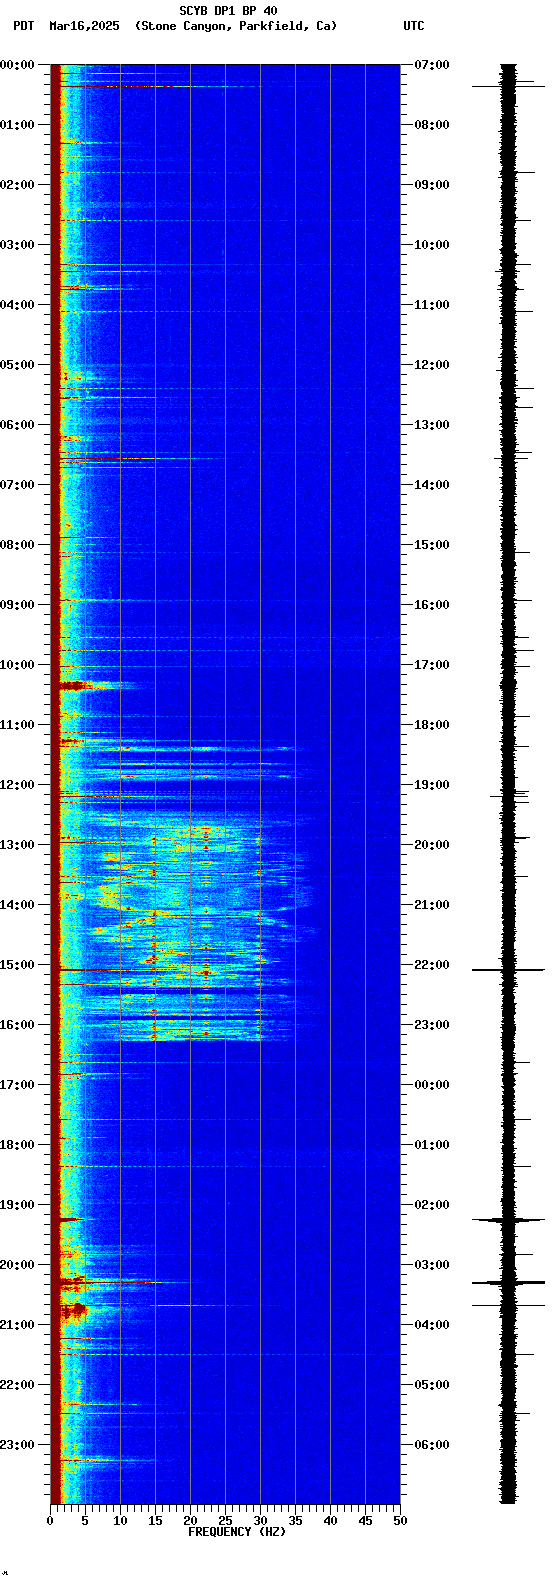552x1584 pixels.
Task: Click the "10" frequency tick label
Action: pos(120,1521)
